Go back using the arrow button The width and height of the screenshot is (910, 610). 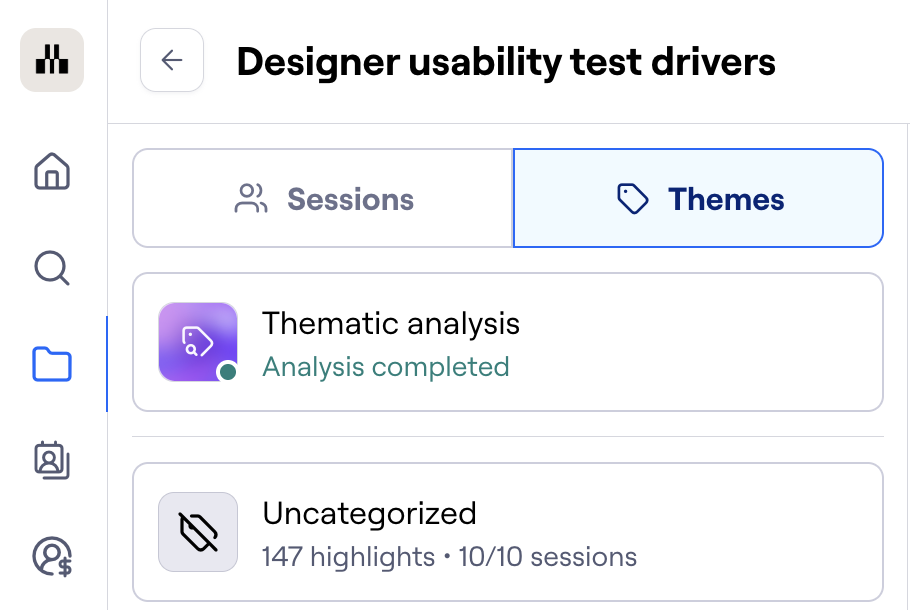172,60
